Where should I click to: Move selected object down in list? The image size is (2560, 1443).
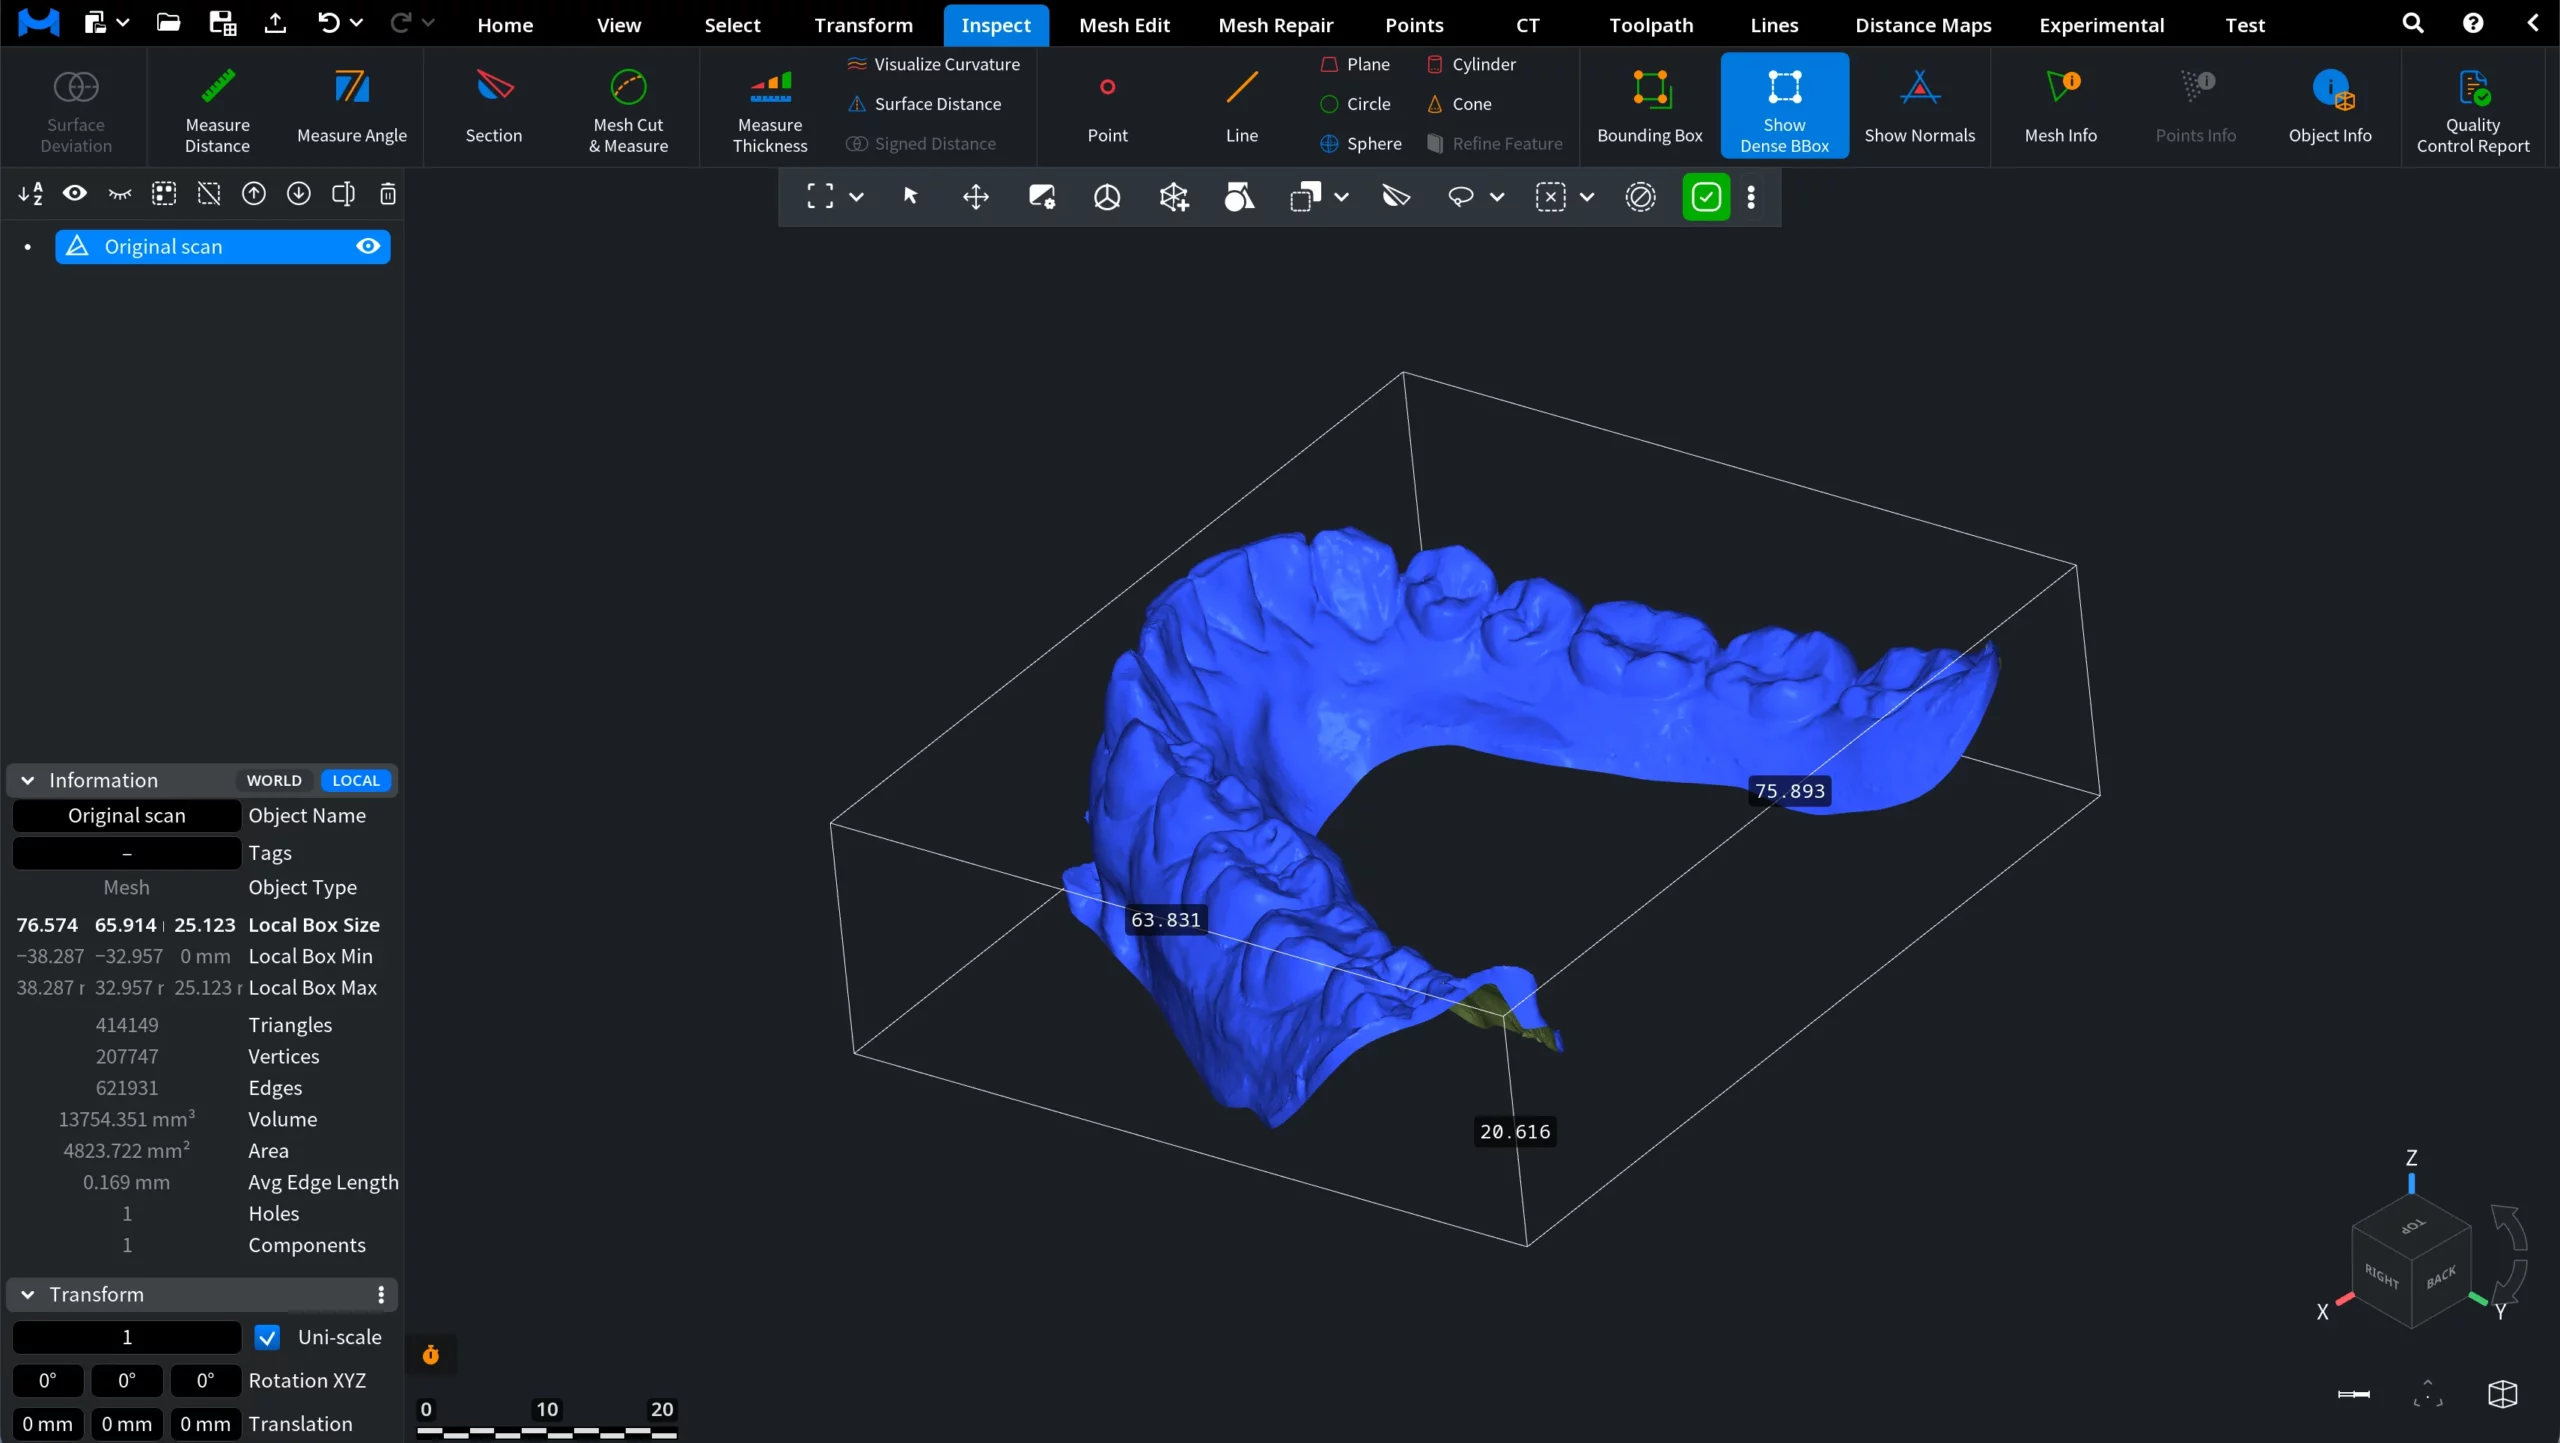tap(299, 194)
